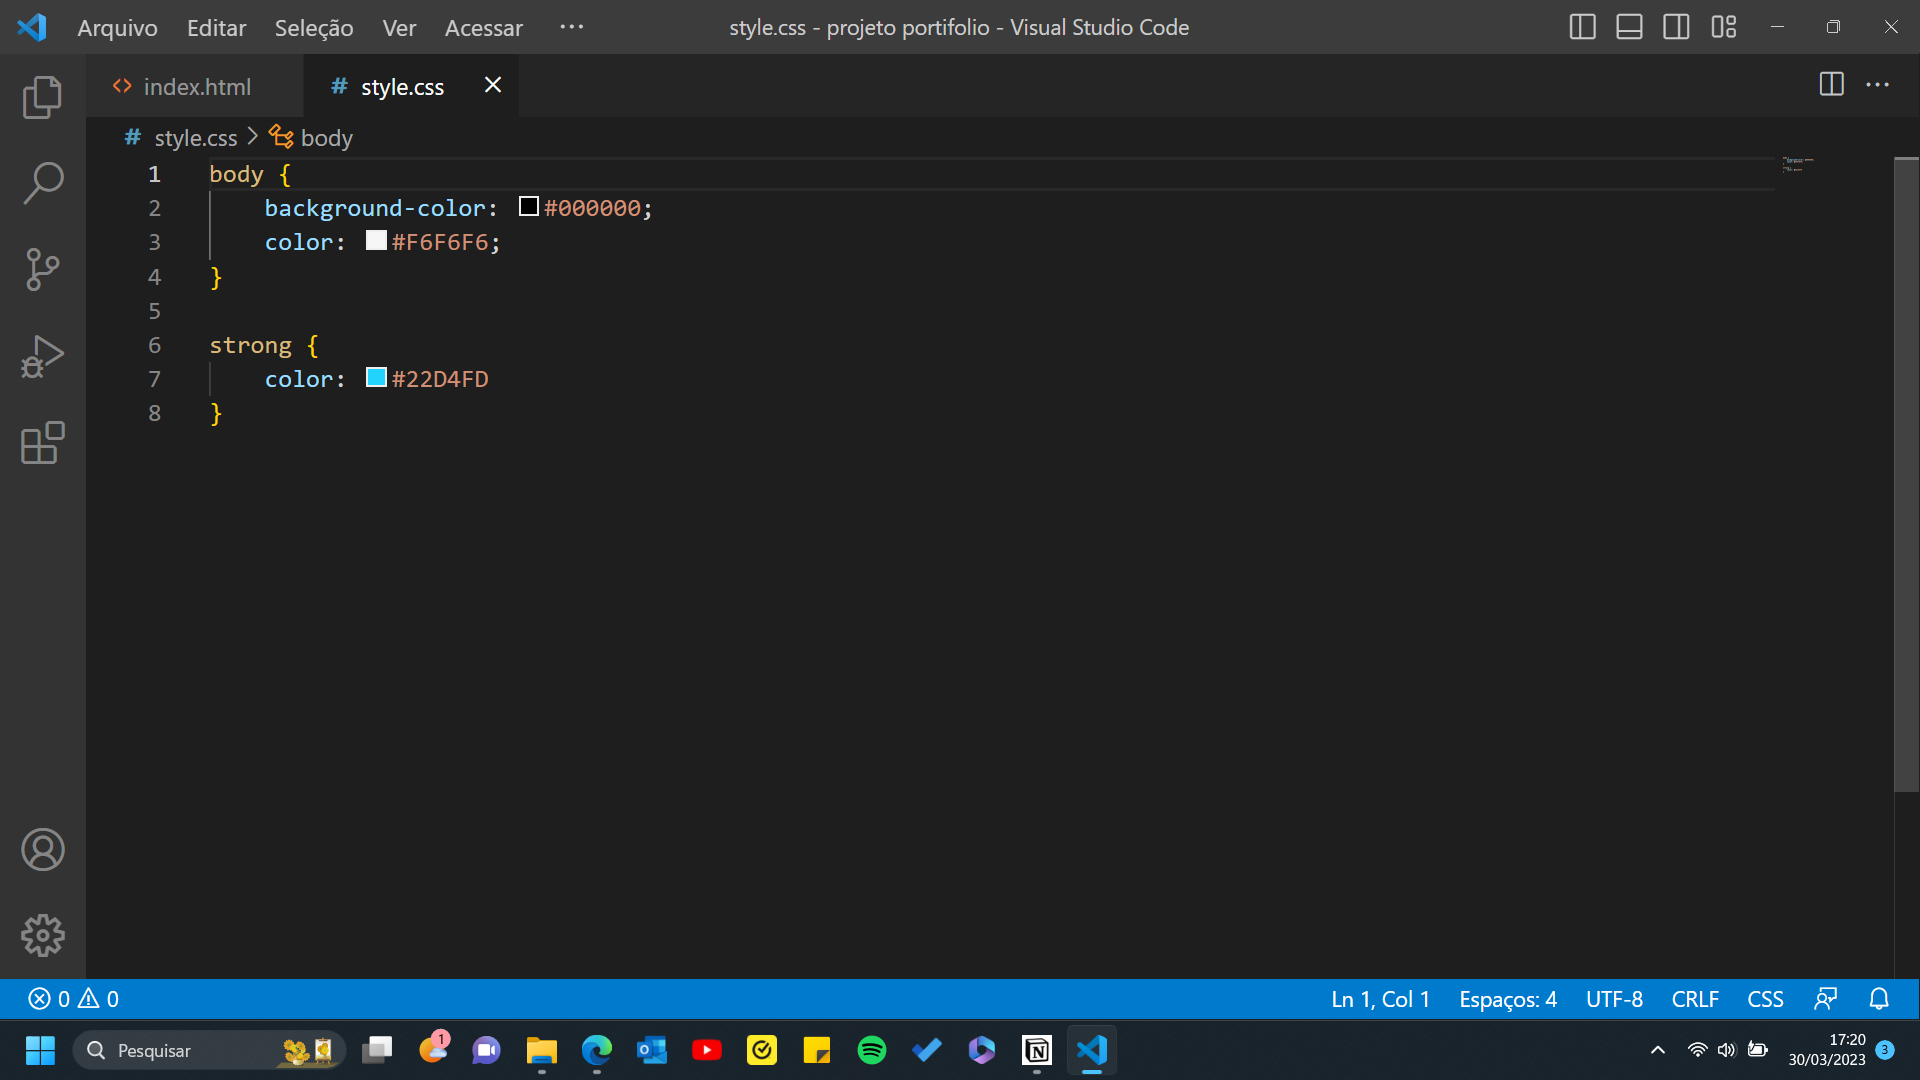Viewport: 1920px width, 1080px height.
Task: Click the editor vertical scrollbar
Action: click(x=1906, y=475)
